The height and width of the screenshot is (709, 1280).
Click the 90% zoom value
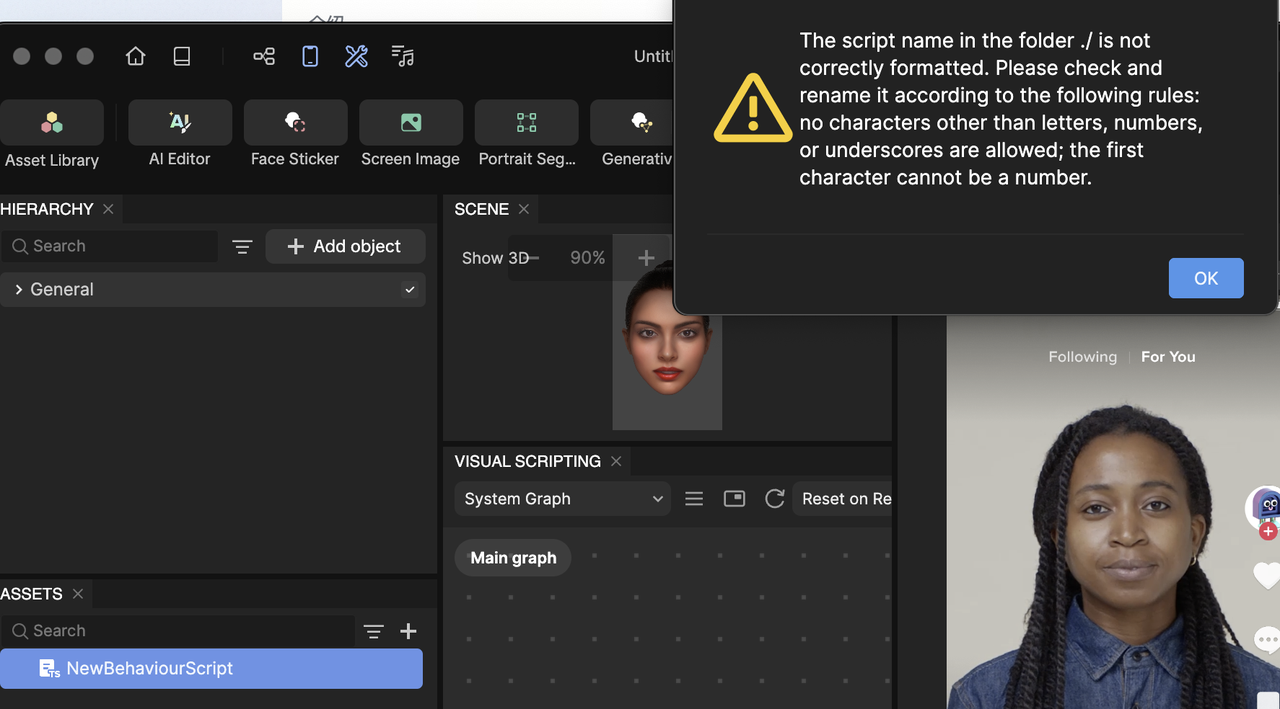588,258
